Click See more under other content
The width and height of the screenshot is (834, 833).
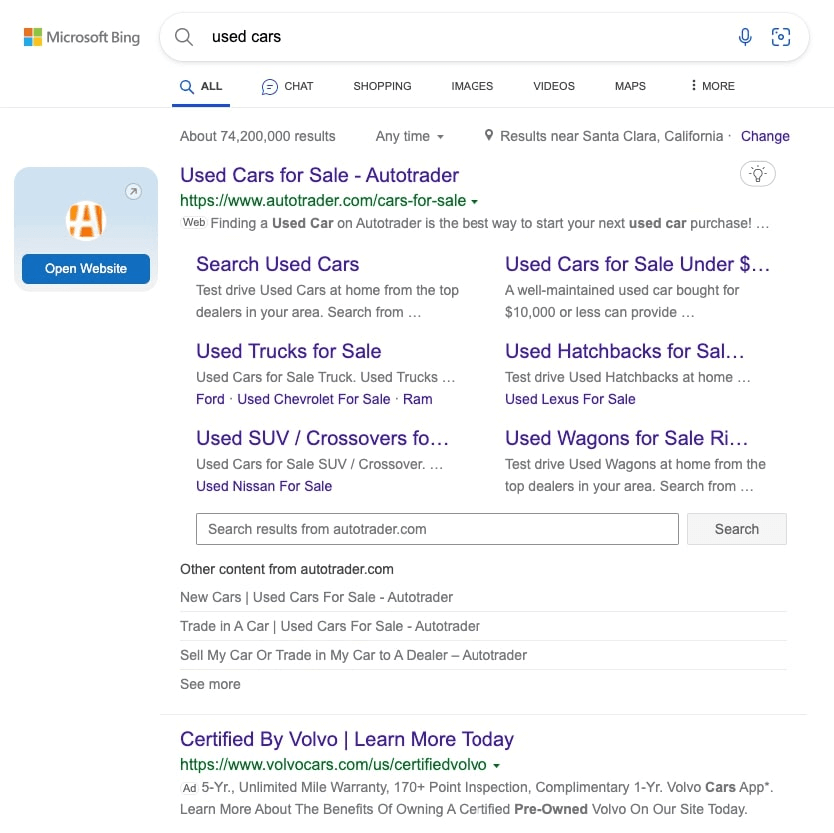210,684
